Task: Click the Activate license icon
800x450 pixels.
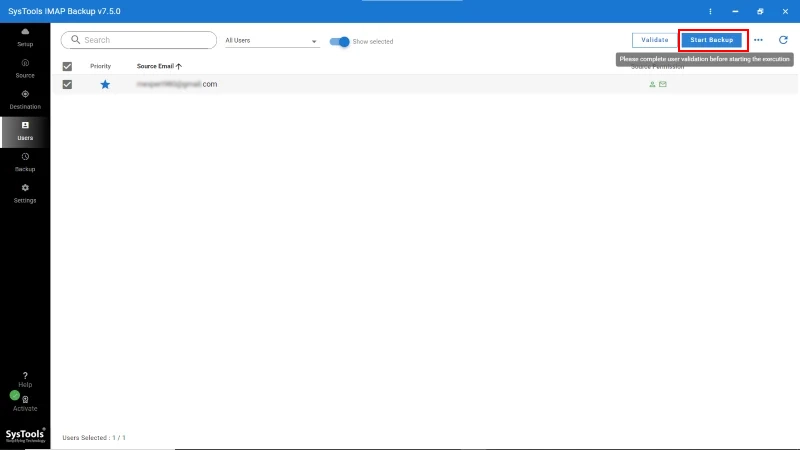Action: click(x=25, y=399)
